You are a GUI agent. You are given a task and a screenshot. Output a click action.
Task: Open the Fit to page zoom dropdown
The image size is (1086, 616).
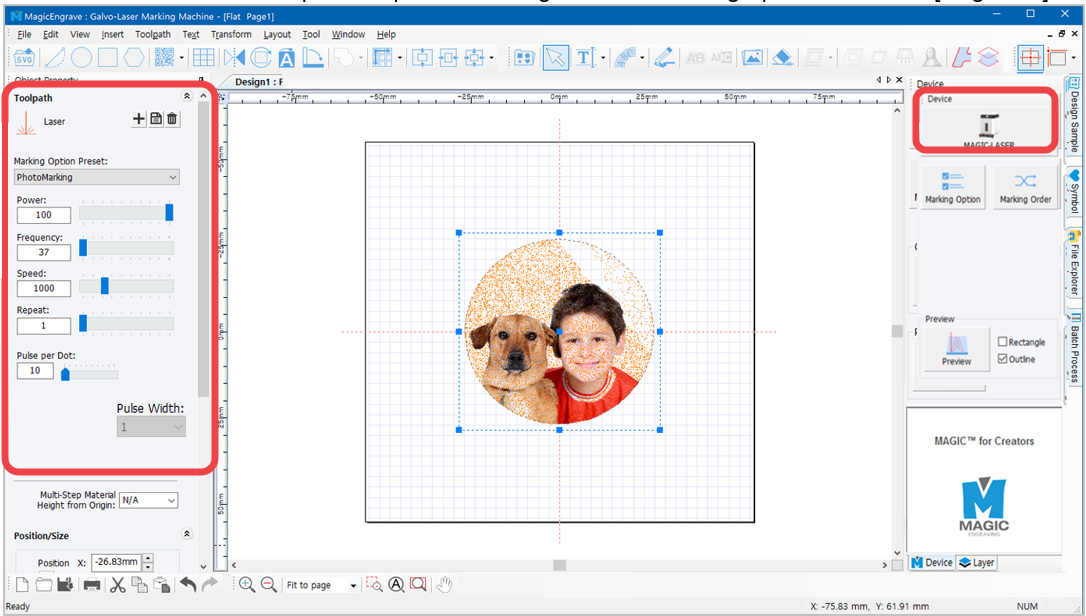click(x=321, y=586)
